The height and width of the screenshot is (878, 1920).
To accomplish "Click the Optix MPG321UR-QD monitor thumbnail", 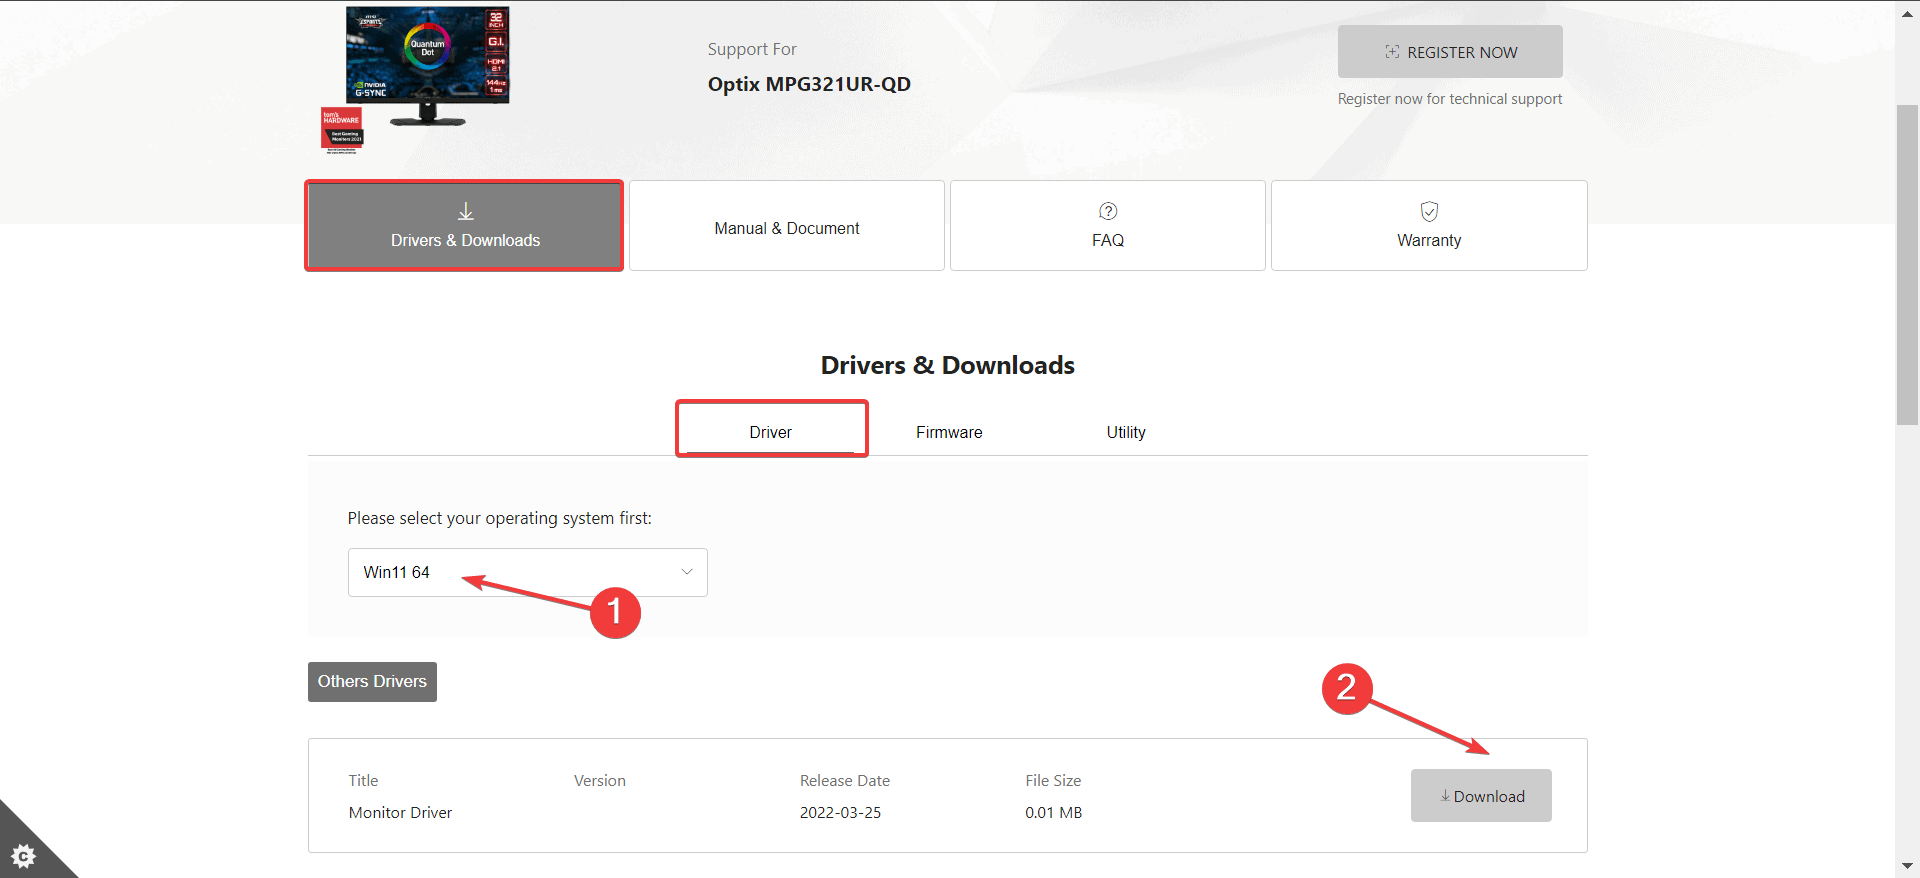I will (428, 65).
